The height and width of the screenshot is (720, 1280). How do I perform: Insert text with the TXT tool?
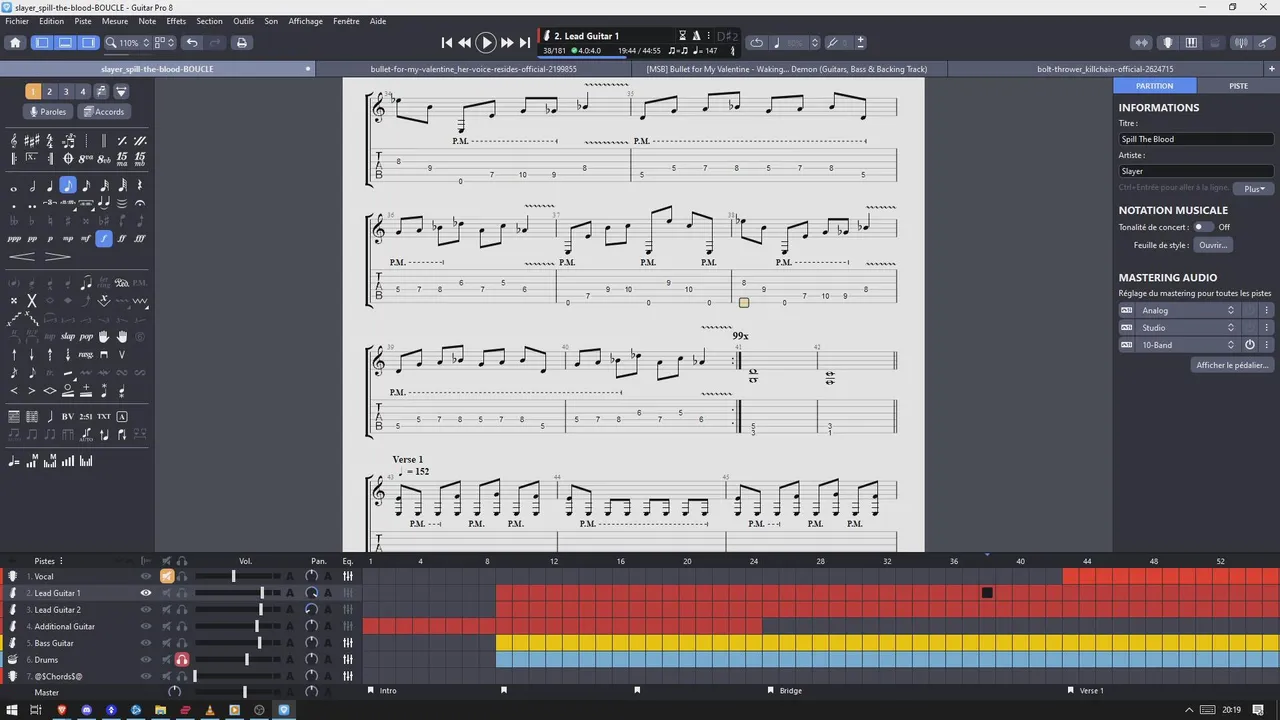(104, 416)
